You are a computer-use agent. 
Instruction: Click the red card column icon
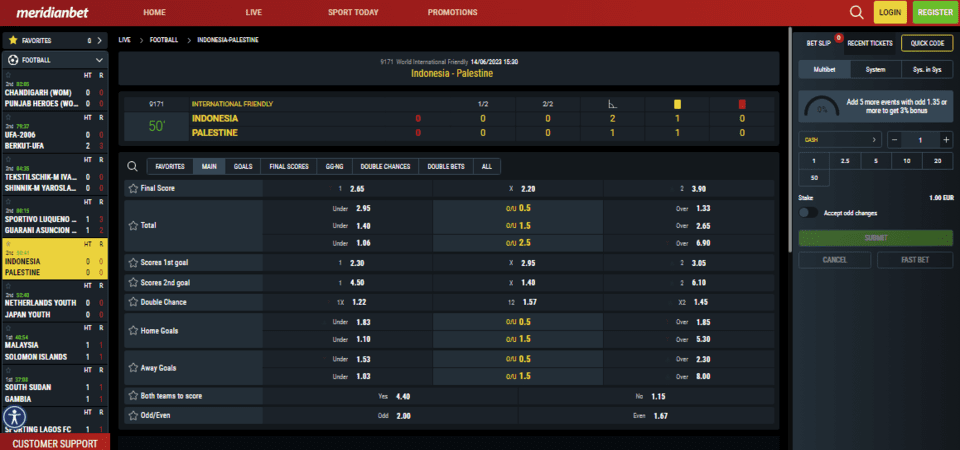tap(742, 105)
